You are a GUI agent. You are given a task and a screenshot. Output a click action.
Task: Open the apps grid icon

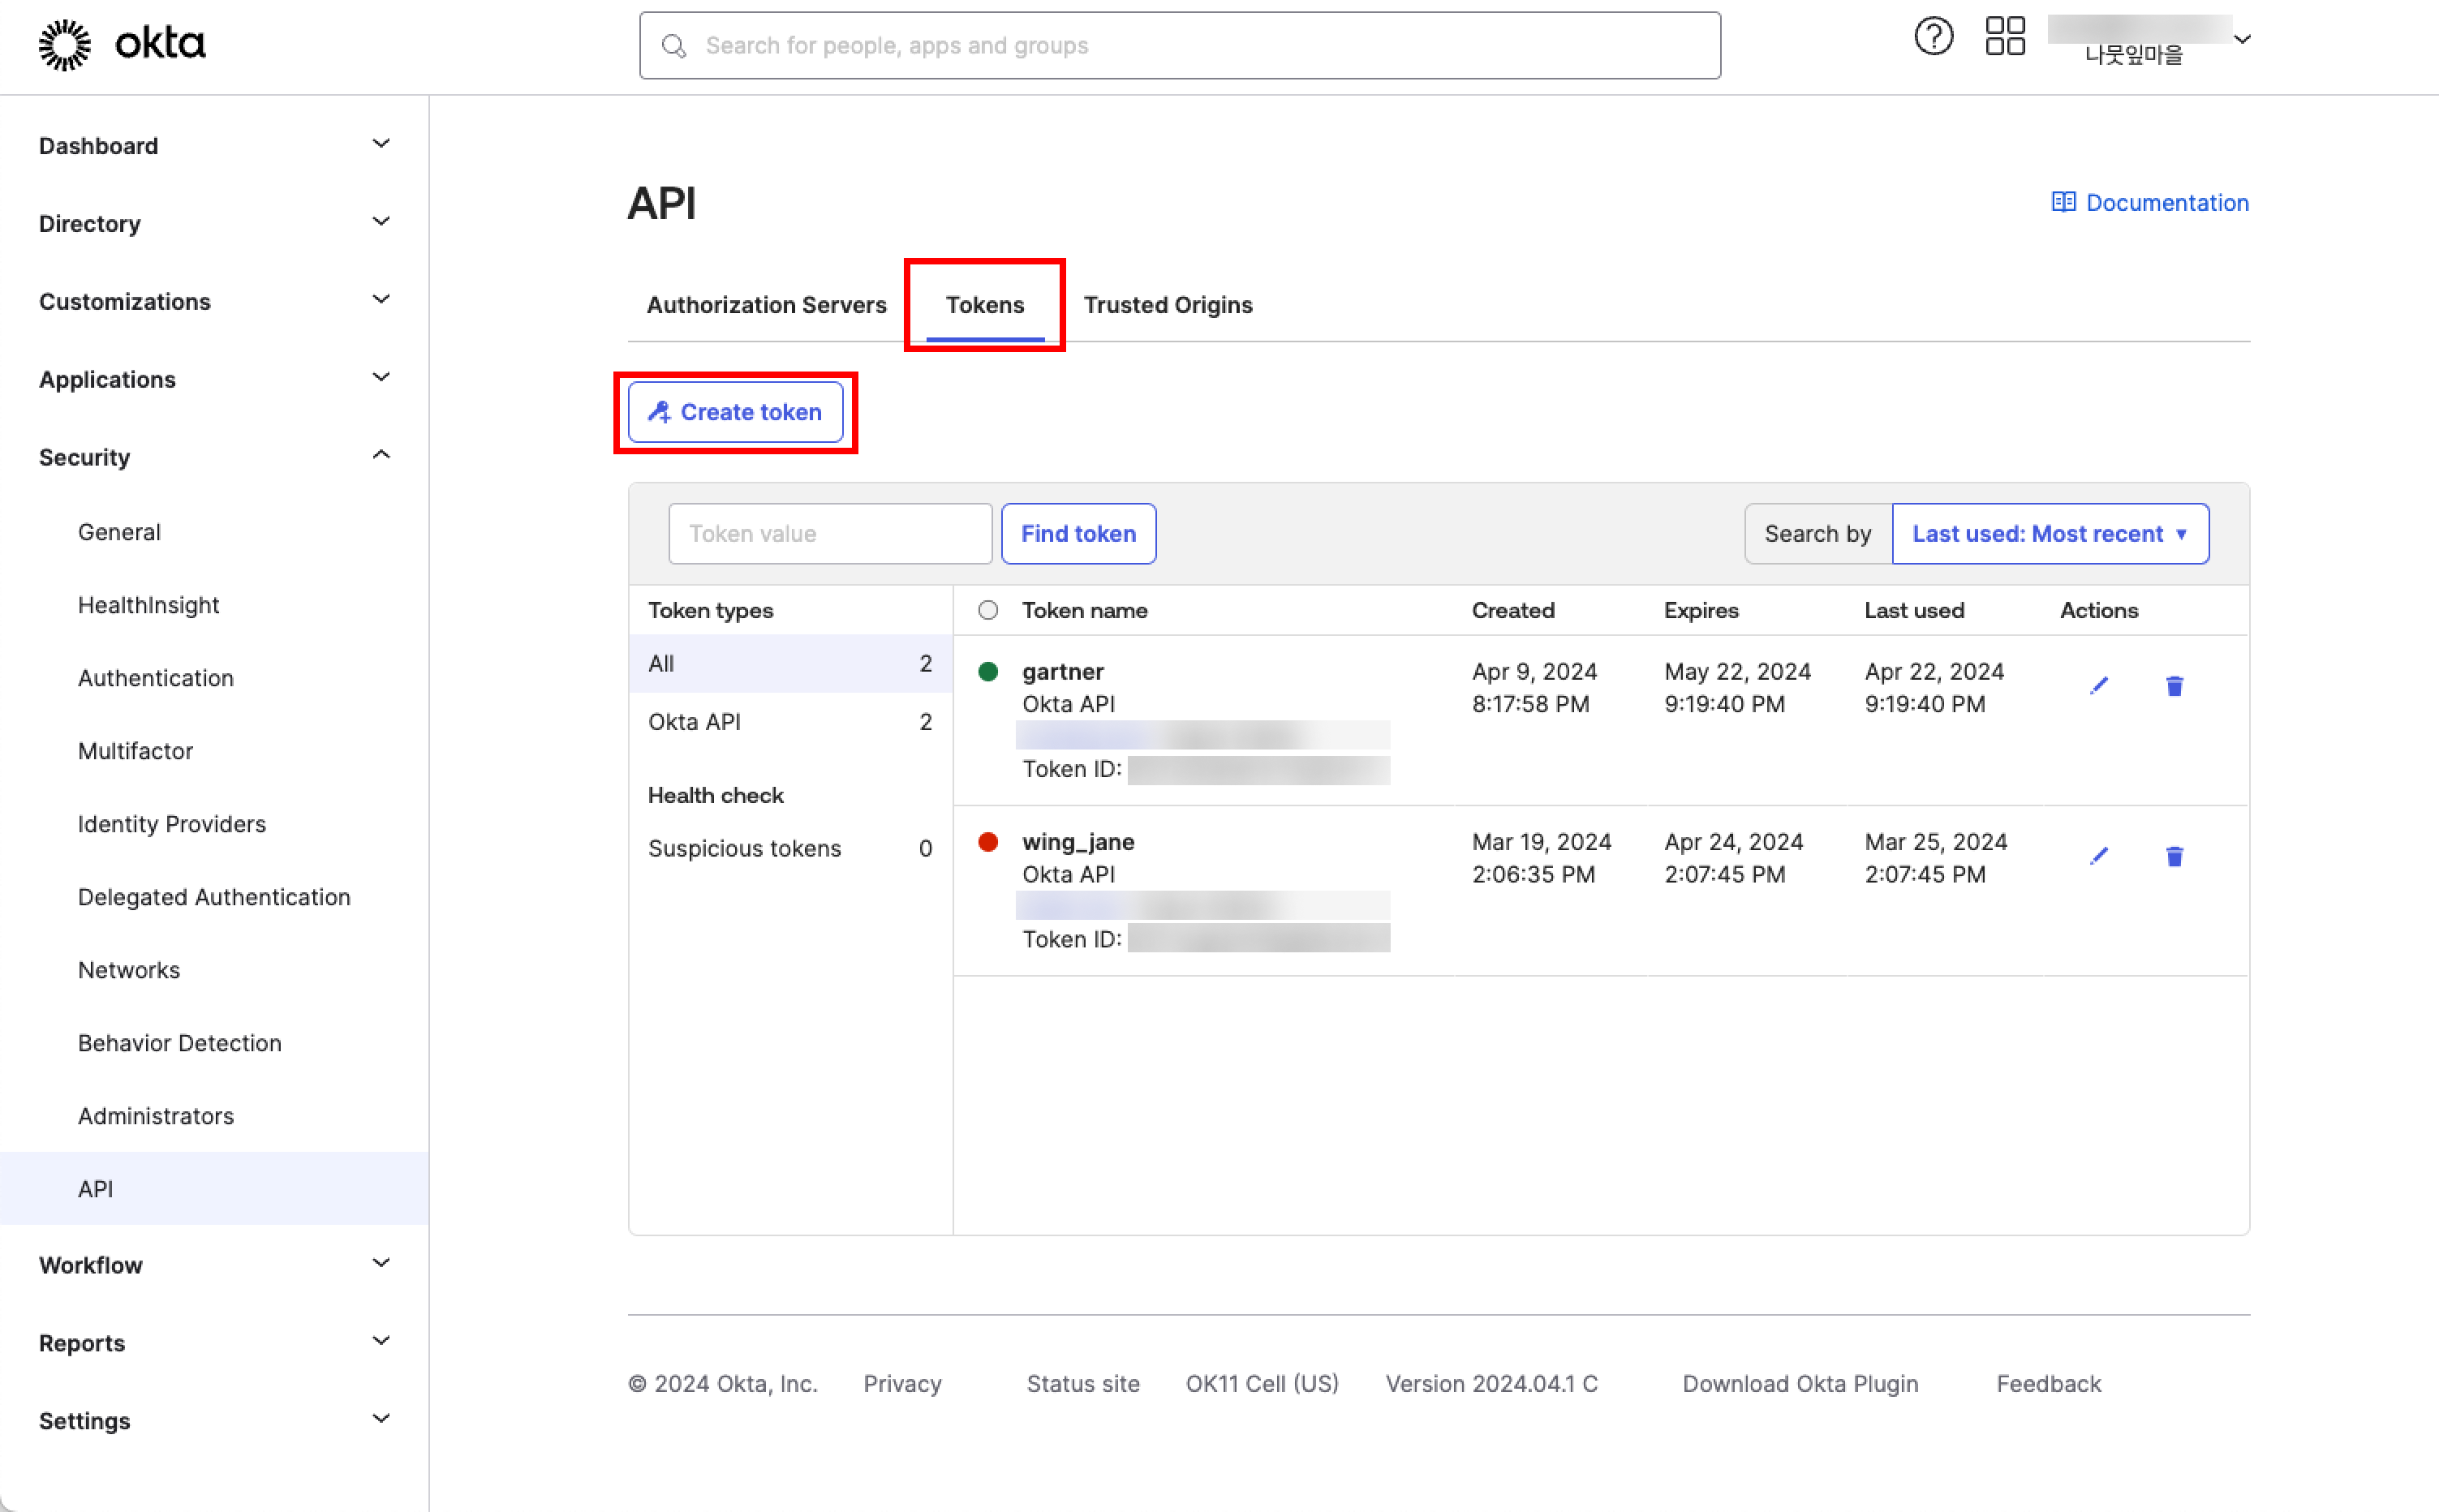2005,37
